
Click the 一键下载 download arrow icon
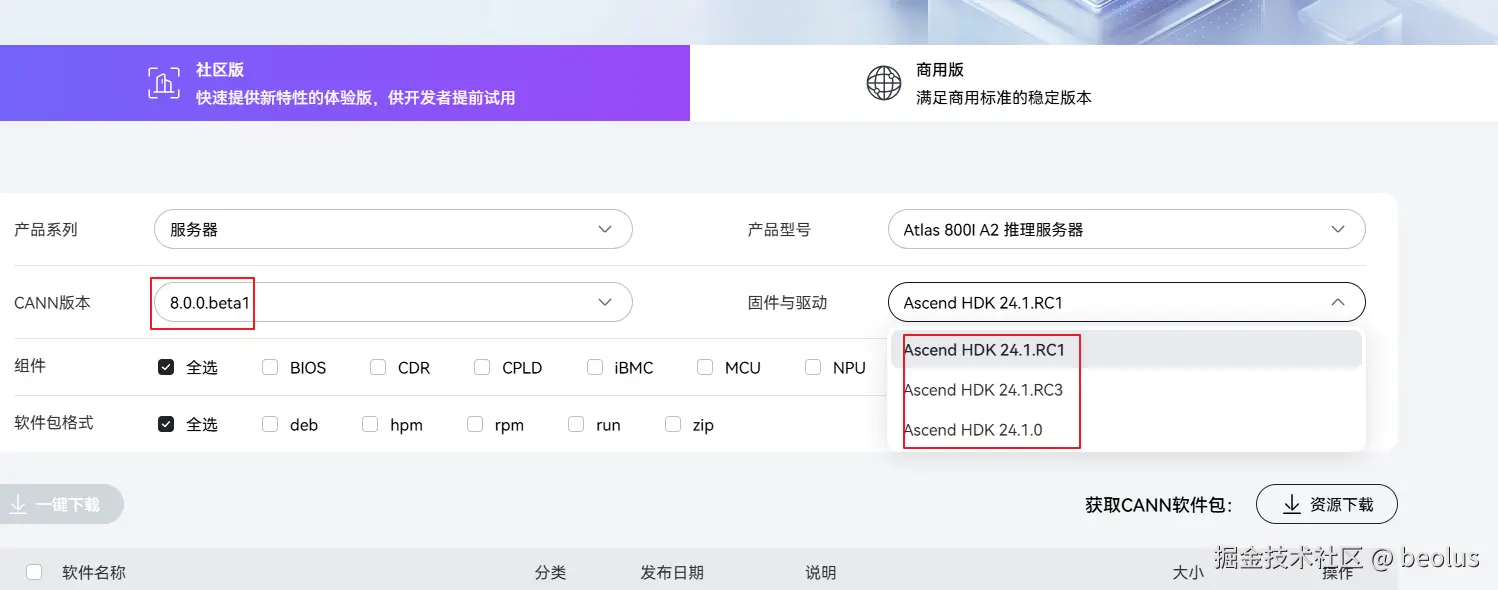point(18,505)
